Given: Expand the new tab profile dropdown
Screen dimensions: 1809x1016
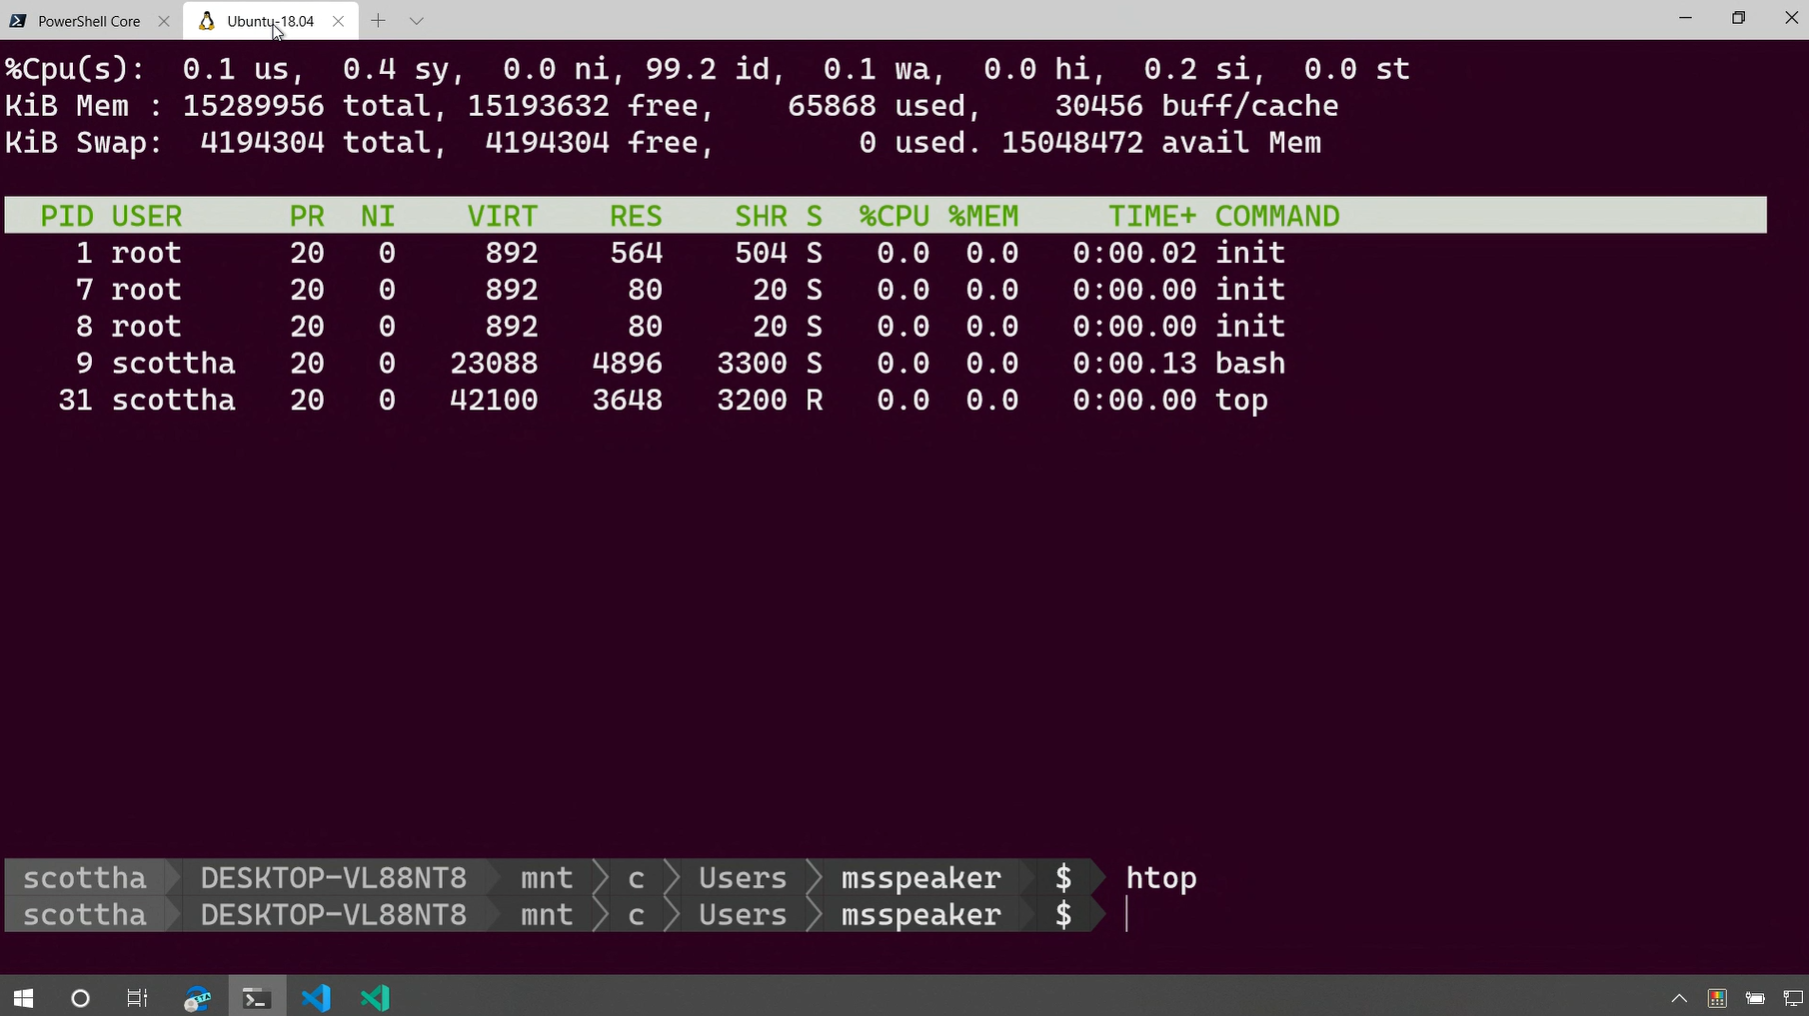Looking at the screenshot, I should (x=417, y=21).
